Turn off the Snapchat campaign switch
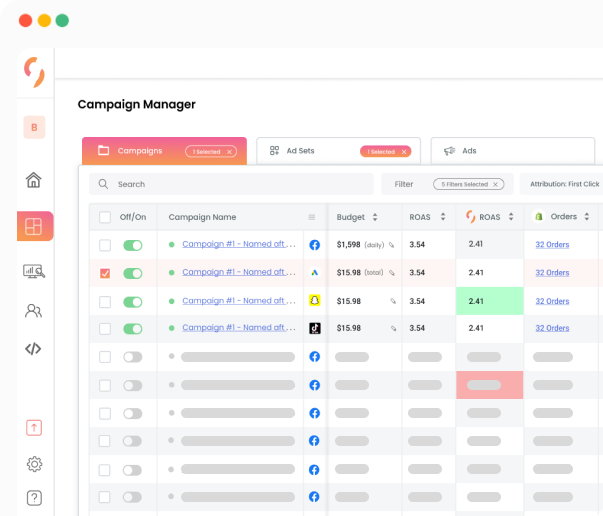Screen dimensions: 603x516 click(133, 301)
